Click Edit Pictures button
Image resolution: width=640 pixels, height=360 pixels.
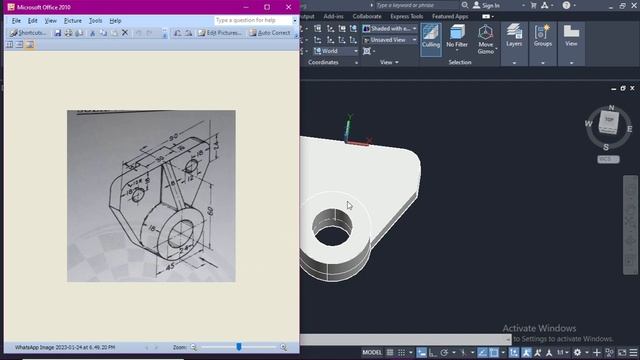point(220,33)
